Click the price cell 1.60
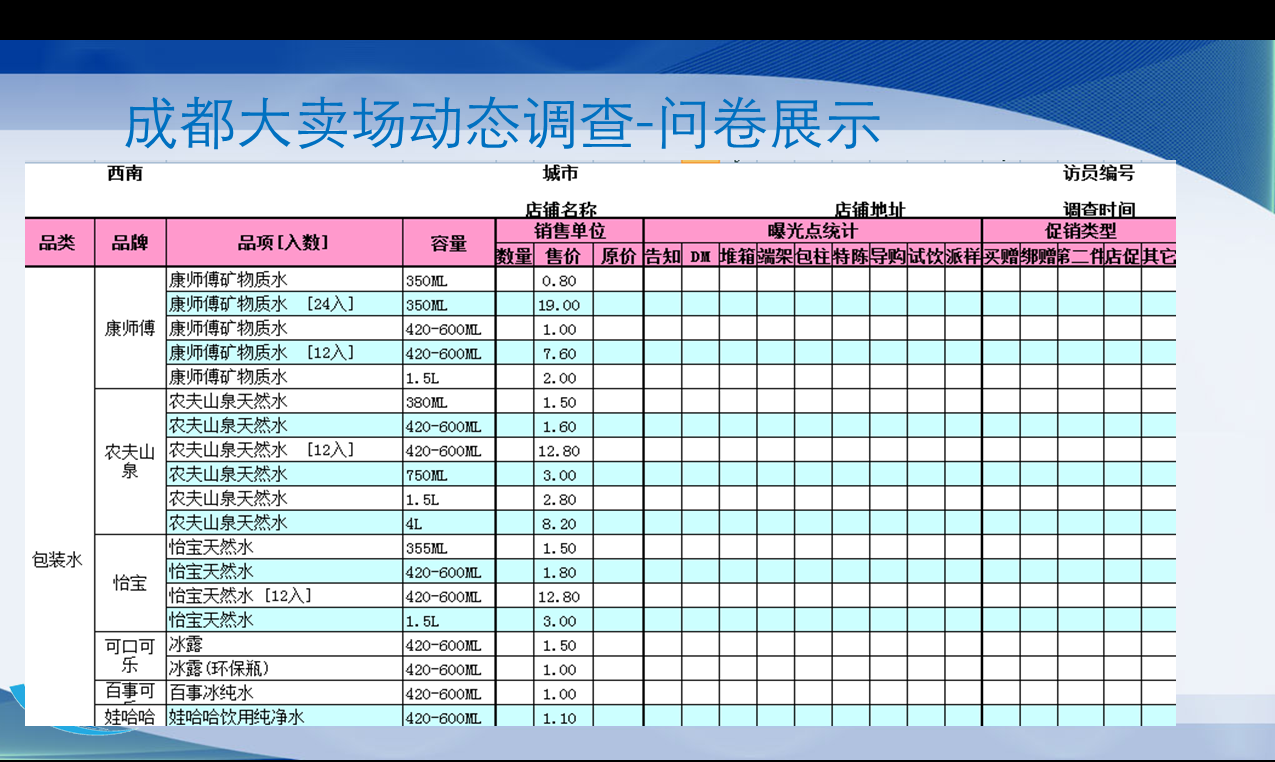Screen dimensions: 1275x762 (562, 425)
